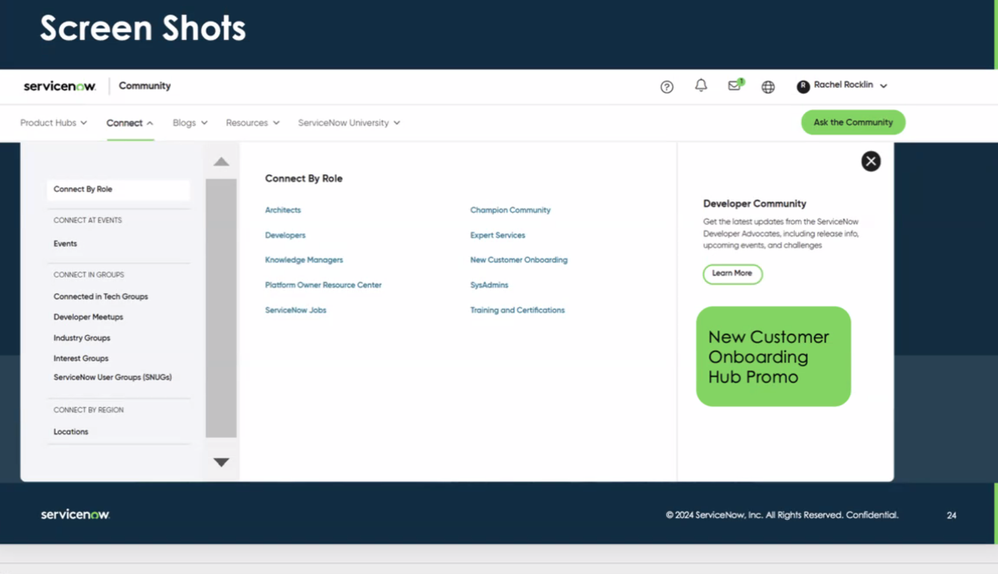Screen dimensions: 998x574
Task: Open Developer Meetups in sidebar
Action: tap(88, 317)
